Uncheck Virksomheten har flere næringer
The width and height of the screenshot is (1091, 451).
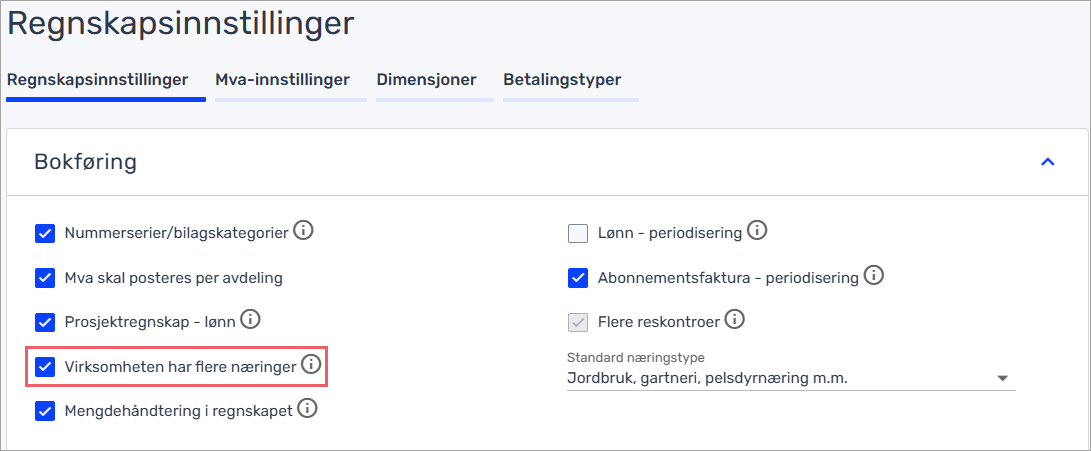click(45, 367)
